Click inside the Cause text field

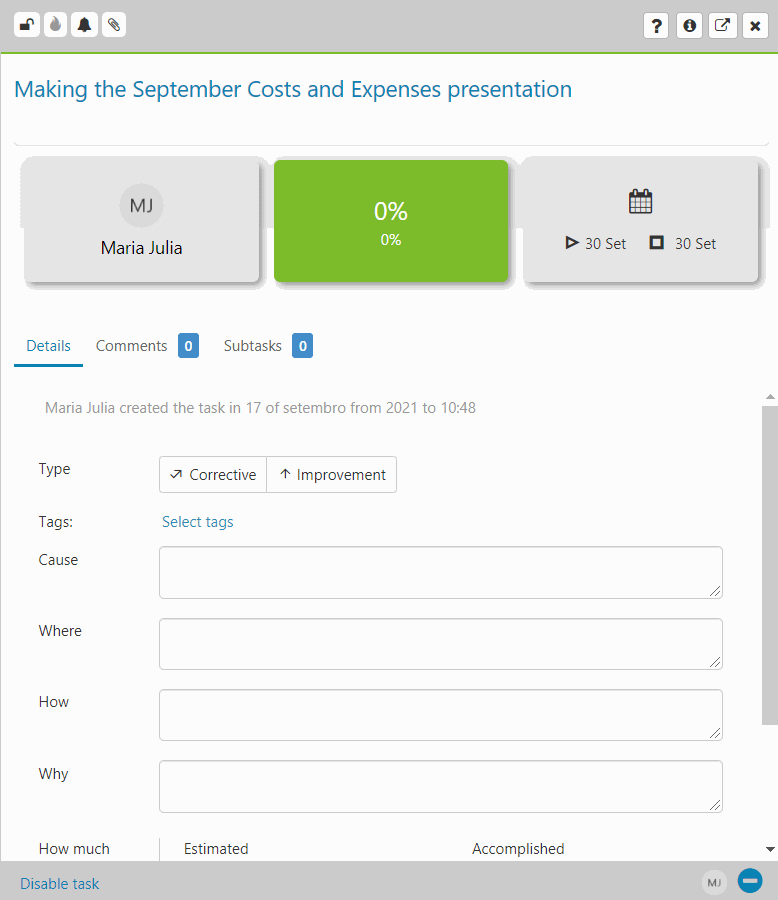[441, 572]
